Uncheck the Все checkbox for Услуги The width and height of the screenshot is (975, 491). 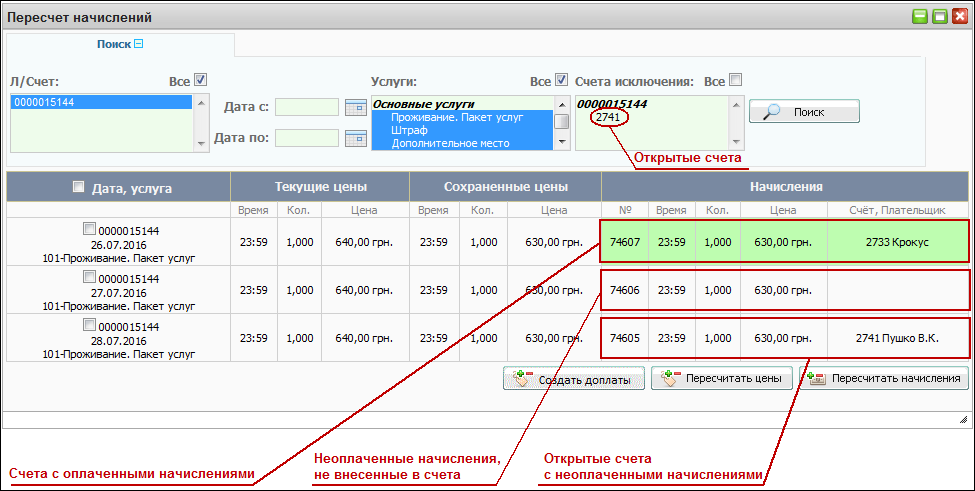coord(561,80)
